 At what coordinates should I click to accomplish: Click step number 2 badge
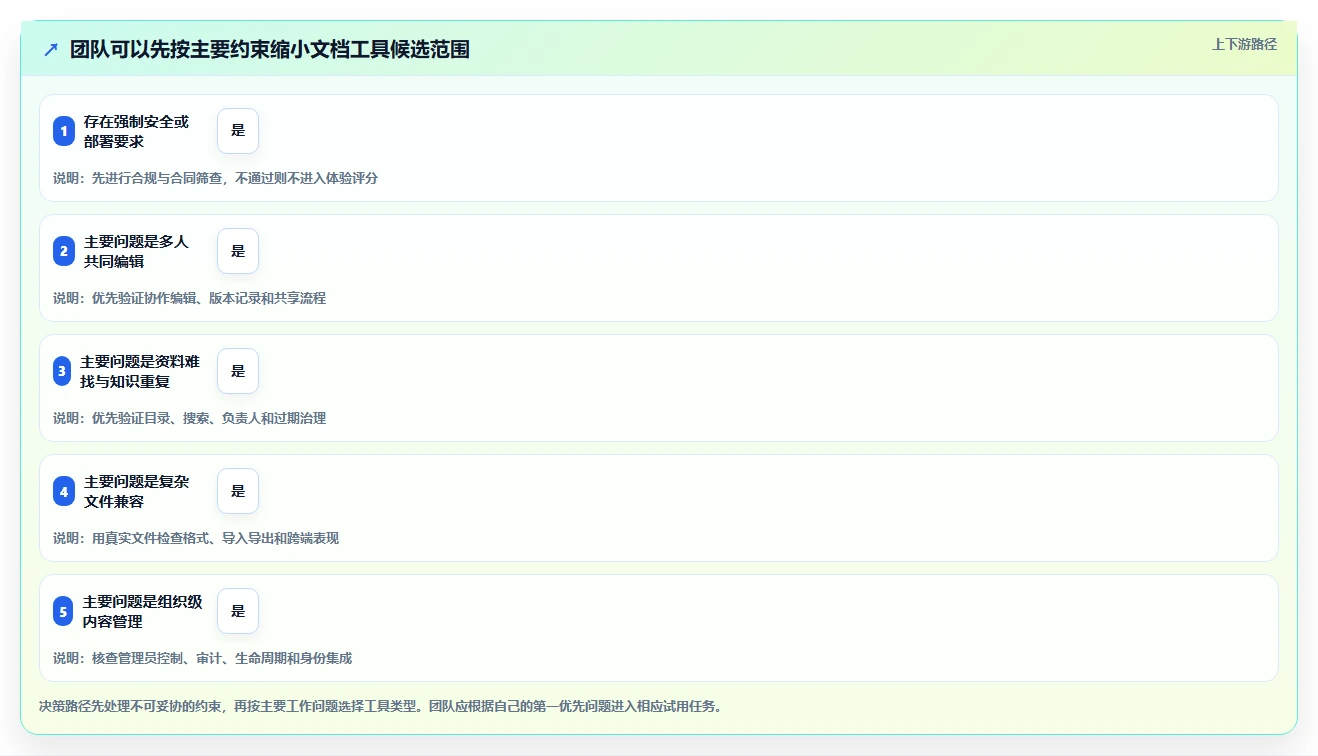point(64,251)
